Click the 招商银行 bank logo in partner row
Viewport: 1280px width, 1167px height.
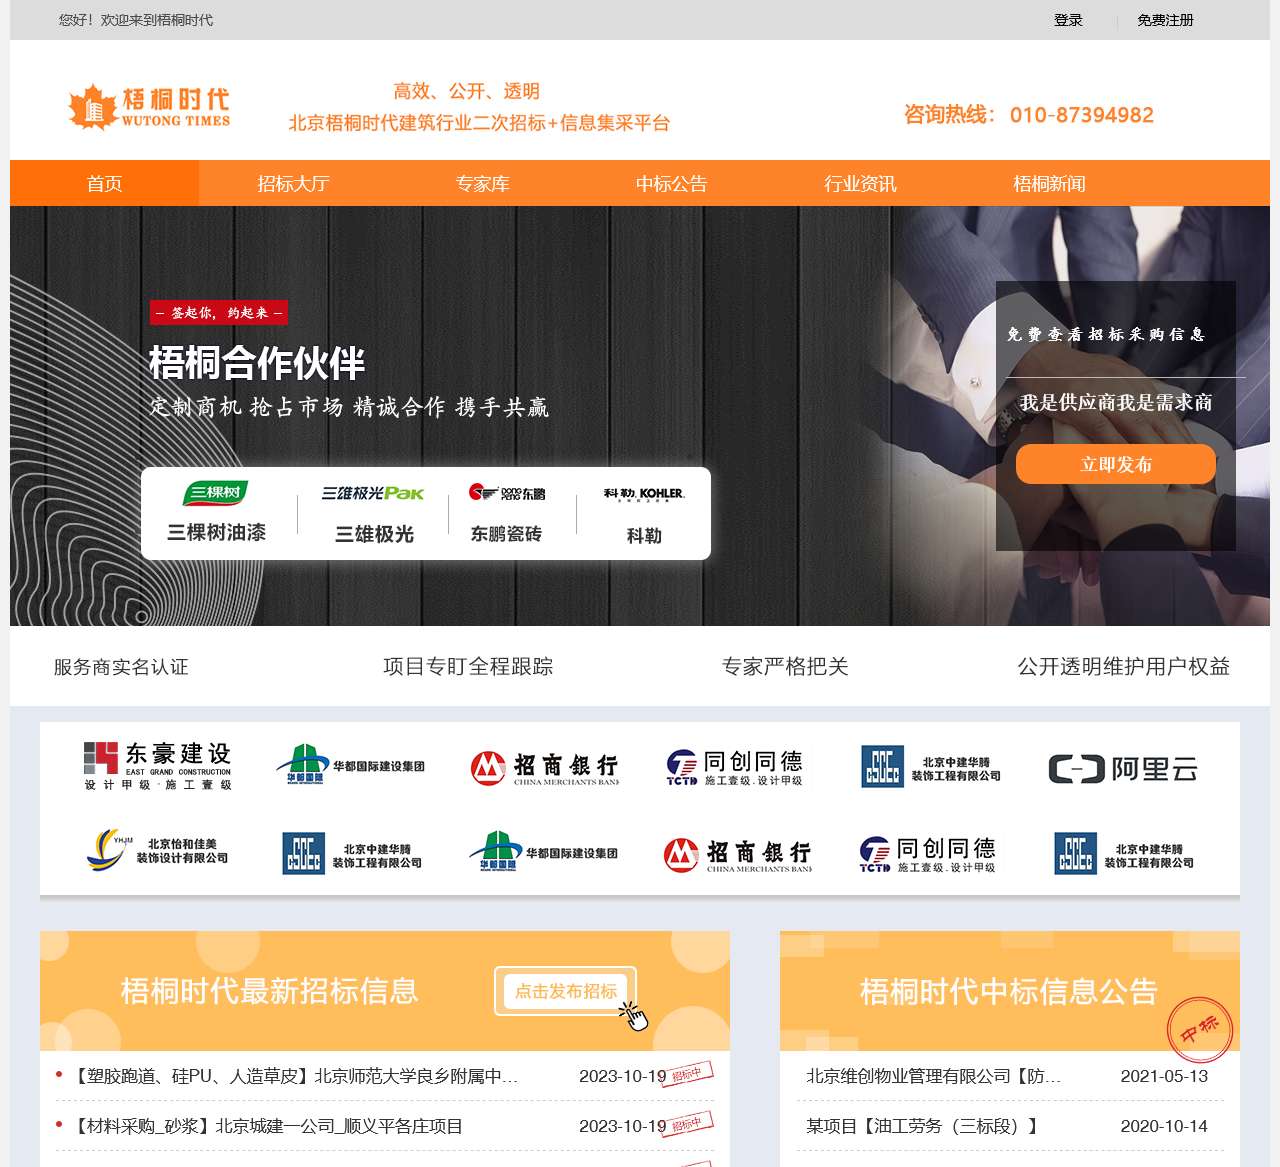(x=541, y=767)
